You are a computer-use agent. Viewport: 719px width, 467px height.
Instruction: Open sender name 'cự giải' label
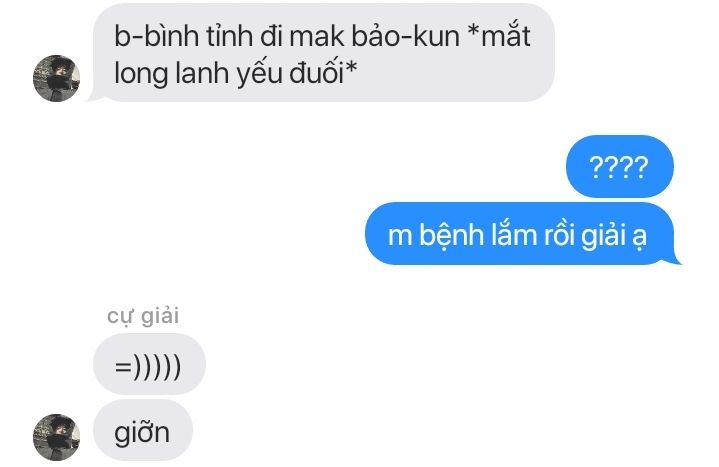[x=143, y=317]
